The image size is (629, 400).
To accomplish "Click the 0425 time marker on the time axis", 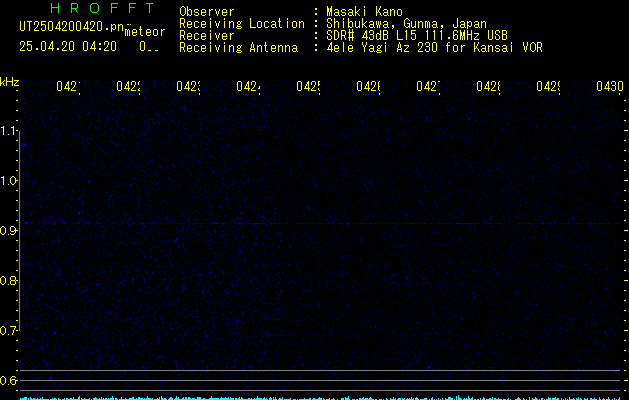I will point(308,86).
